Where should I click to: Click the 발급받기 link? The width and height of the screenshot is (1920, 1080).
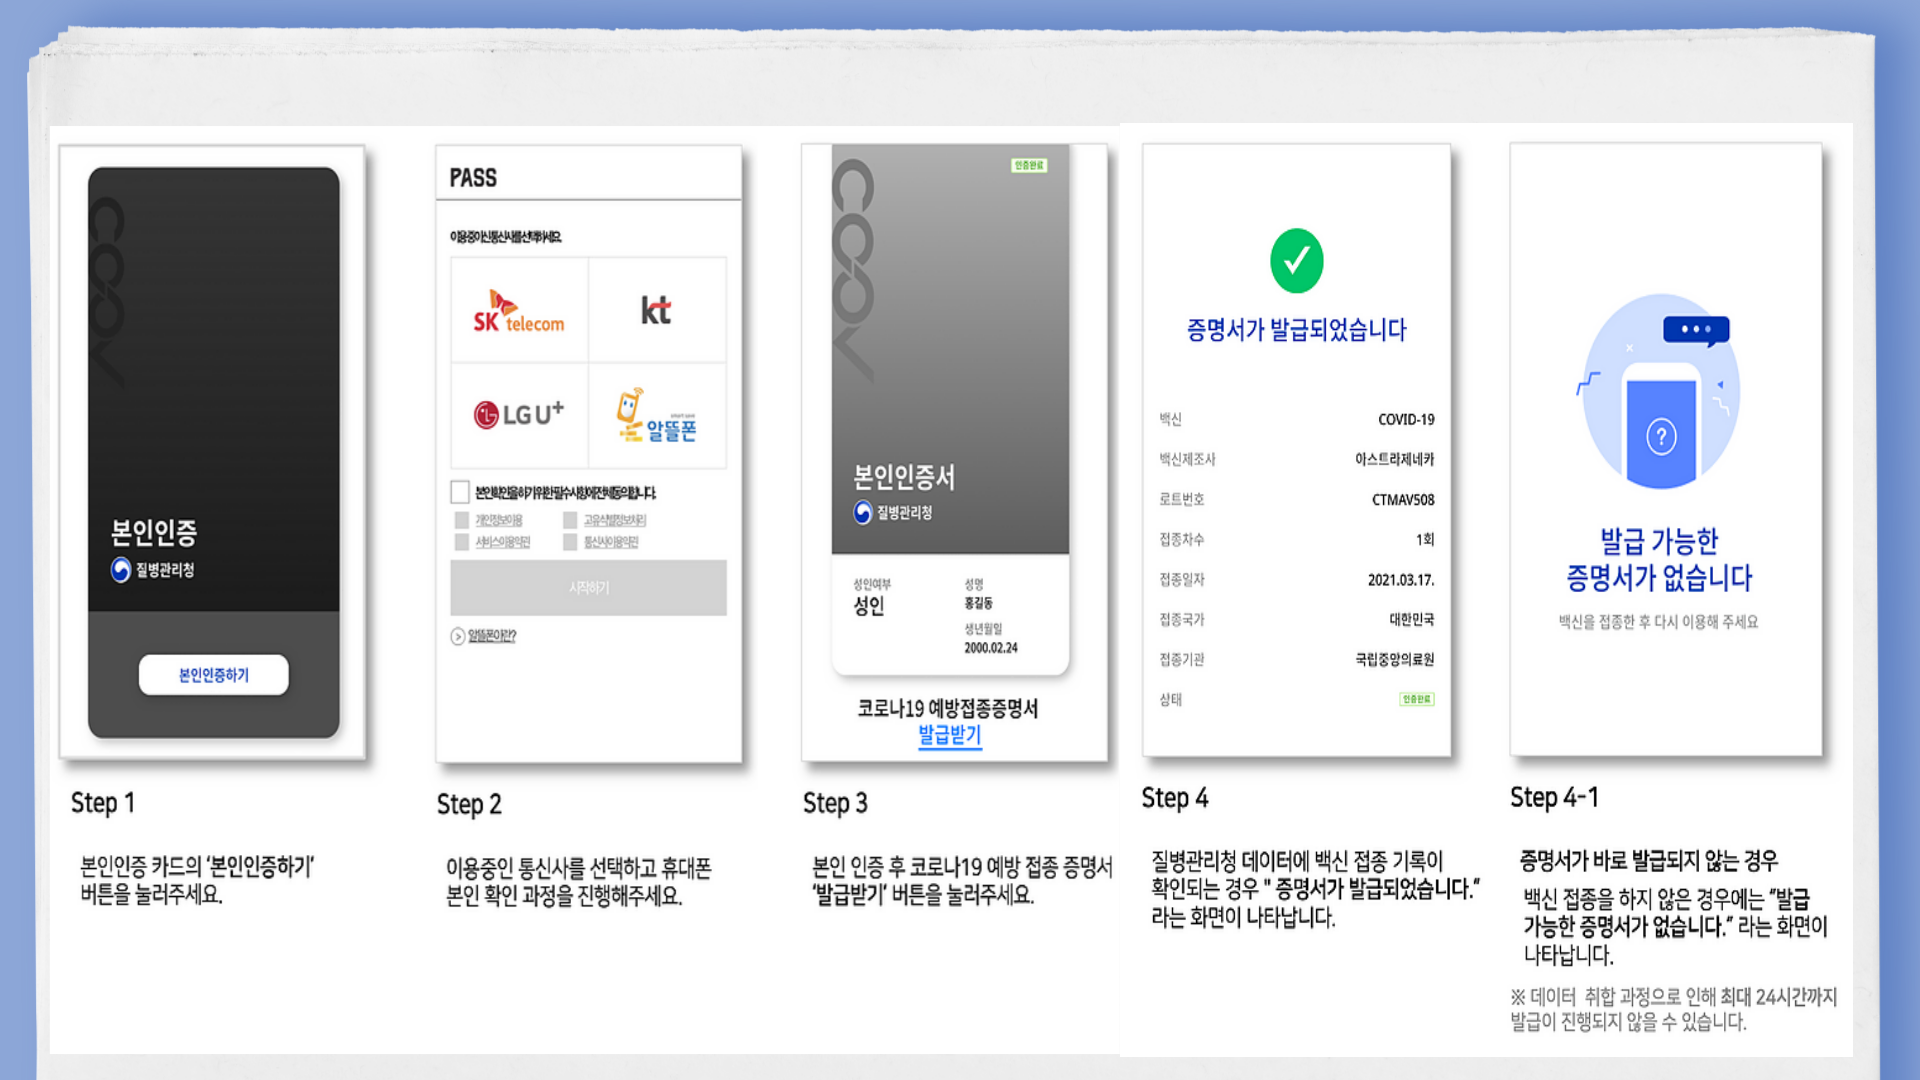tap(949, 736)
